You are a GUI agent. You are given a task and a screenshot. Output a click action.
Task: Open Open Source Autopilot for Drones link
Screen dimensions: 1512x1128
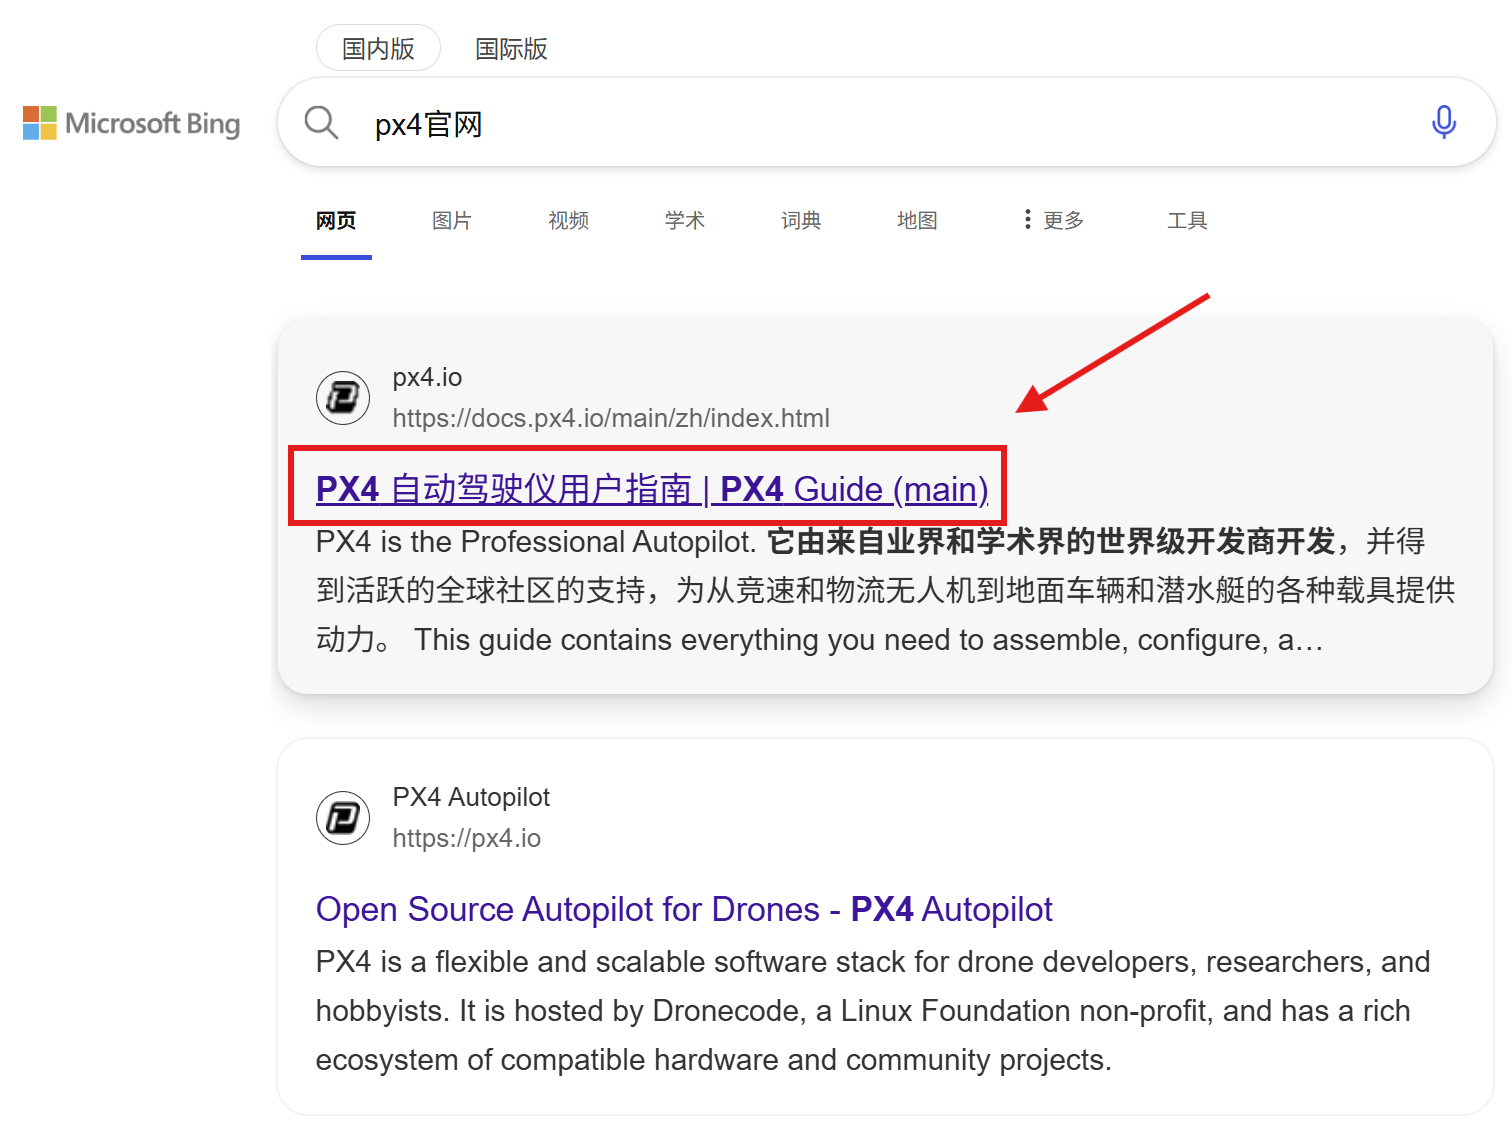pyautogui.click(x=684, y=909)
